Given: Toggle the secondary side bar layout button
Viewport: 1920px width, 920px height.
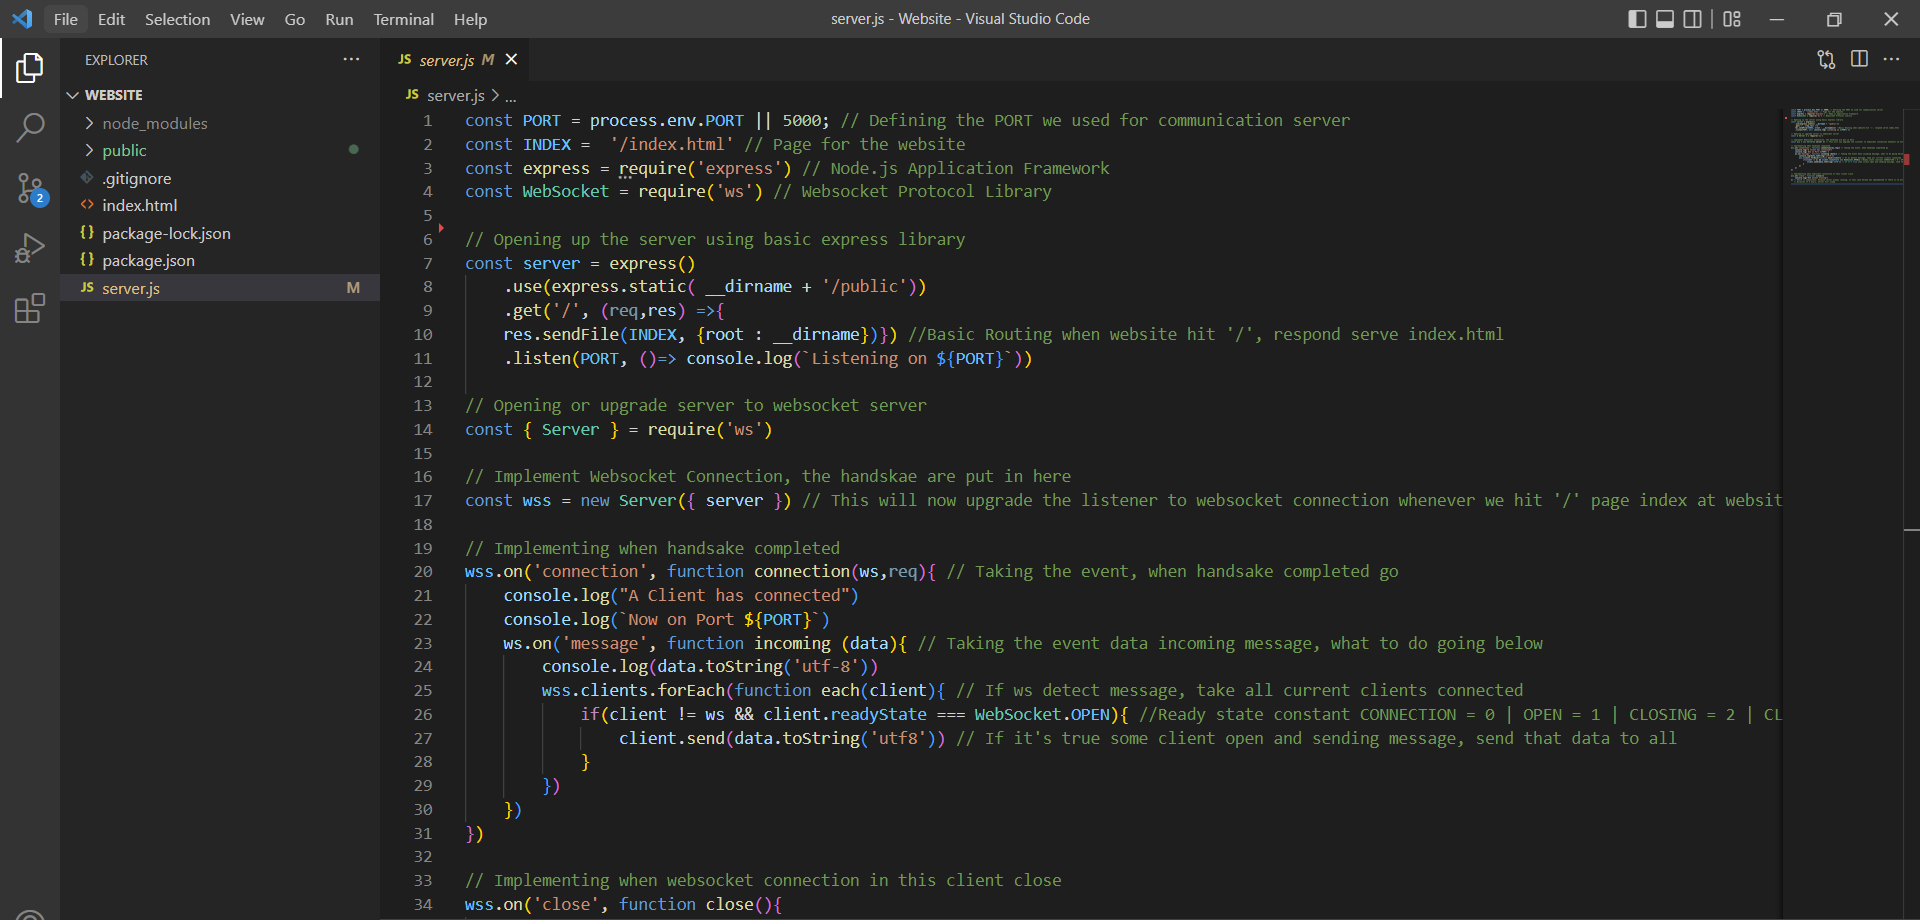Looking at the screenshot, I should pos(1693,19).
